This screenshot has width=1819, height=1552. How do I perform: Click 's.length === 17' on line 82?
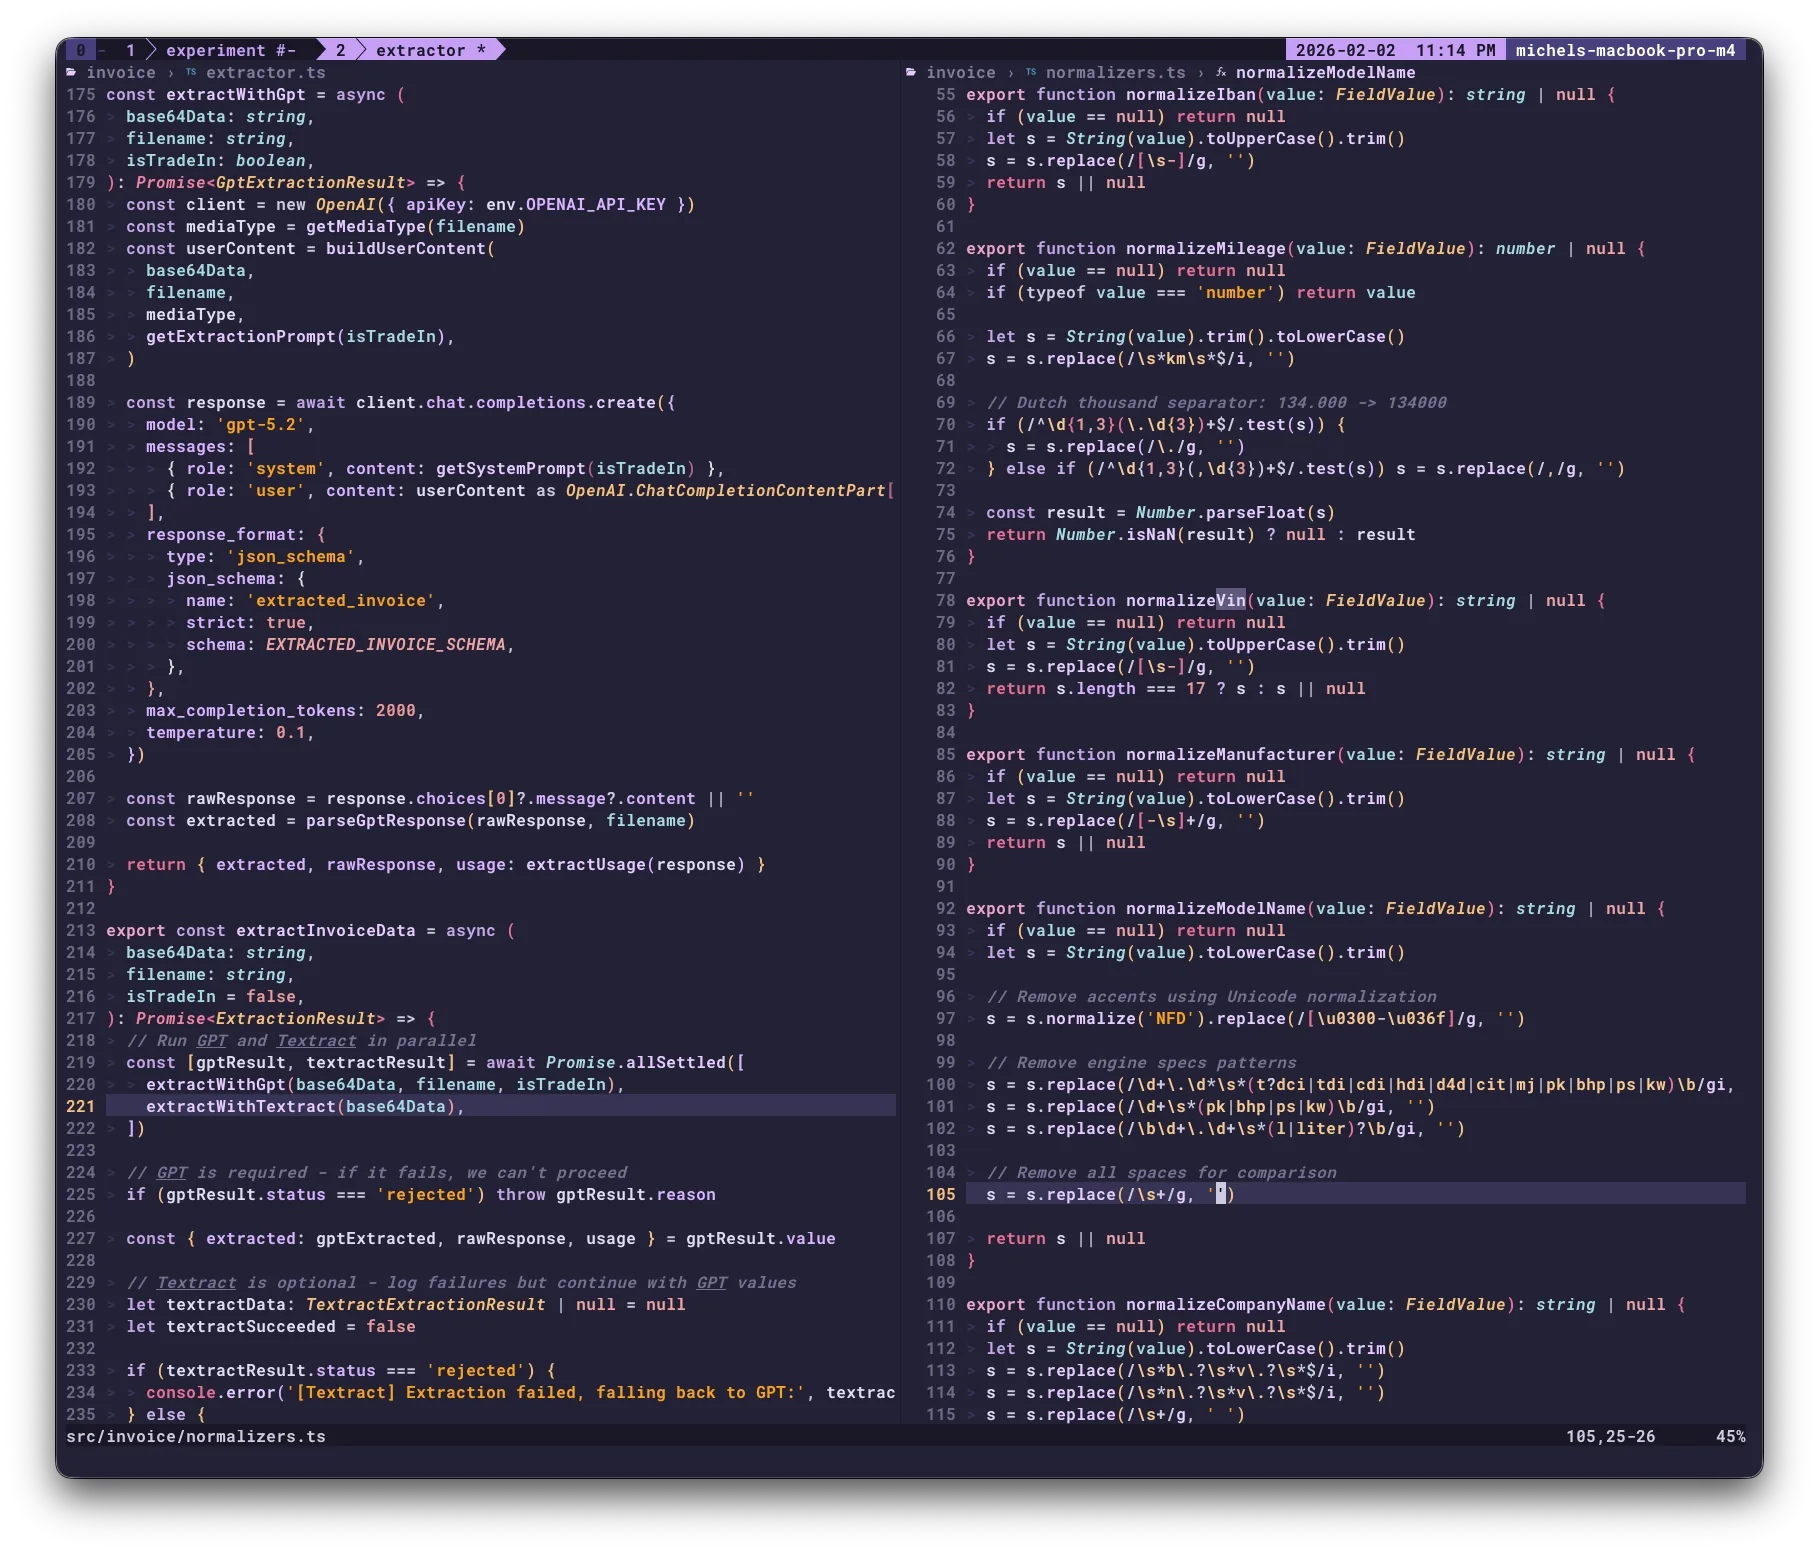(1131, 688)
